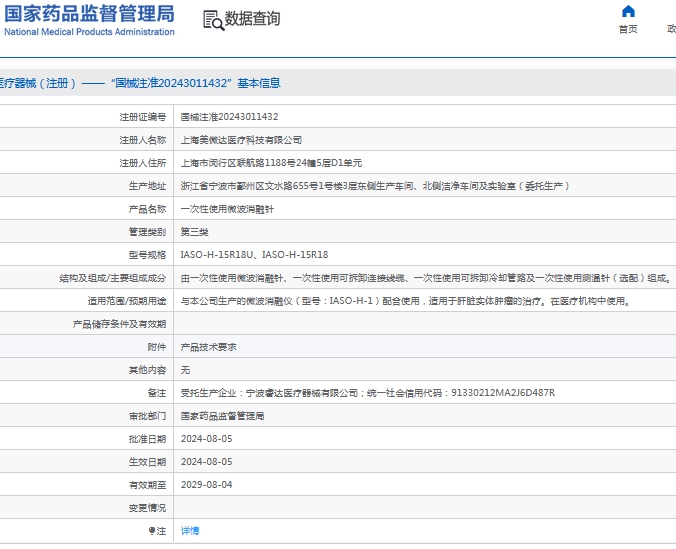676x549 pixels.
Task: Click the page heading 国械注准20243011432 基本信息
Action: coord(196,83)
